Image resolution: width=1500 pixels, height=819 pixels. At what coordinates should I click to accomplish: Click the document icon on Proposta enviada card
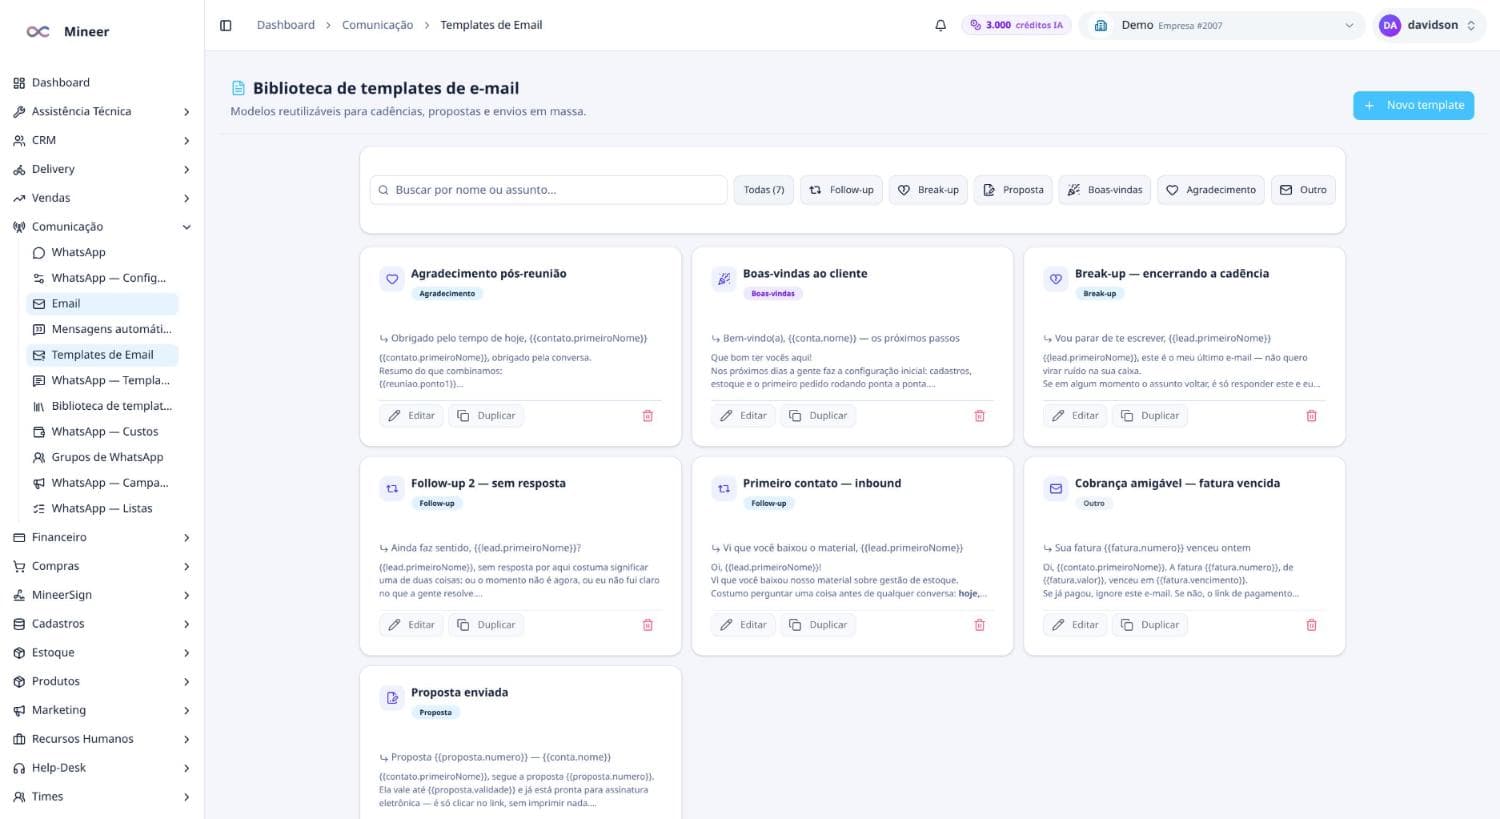[x=392, y=698]
